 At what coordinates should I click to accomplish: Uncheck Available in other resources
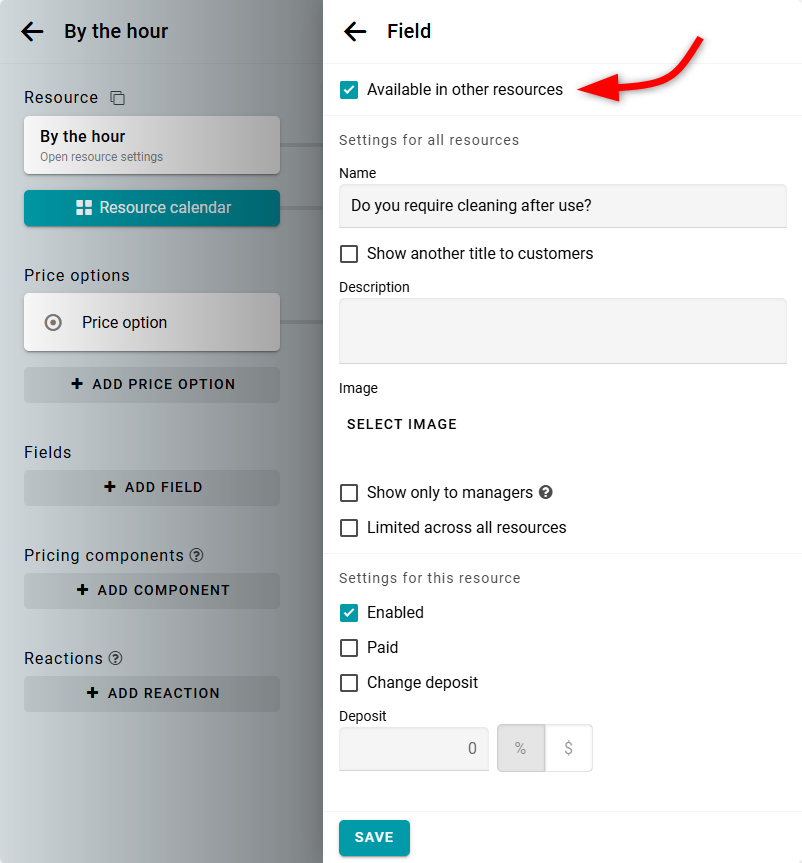coord(349,90)
